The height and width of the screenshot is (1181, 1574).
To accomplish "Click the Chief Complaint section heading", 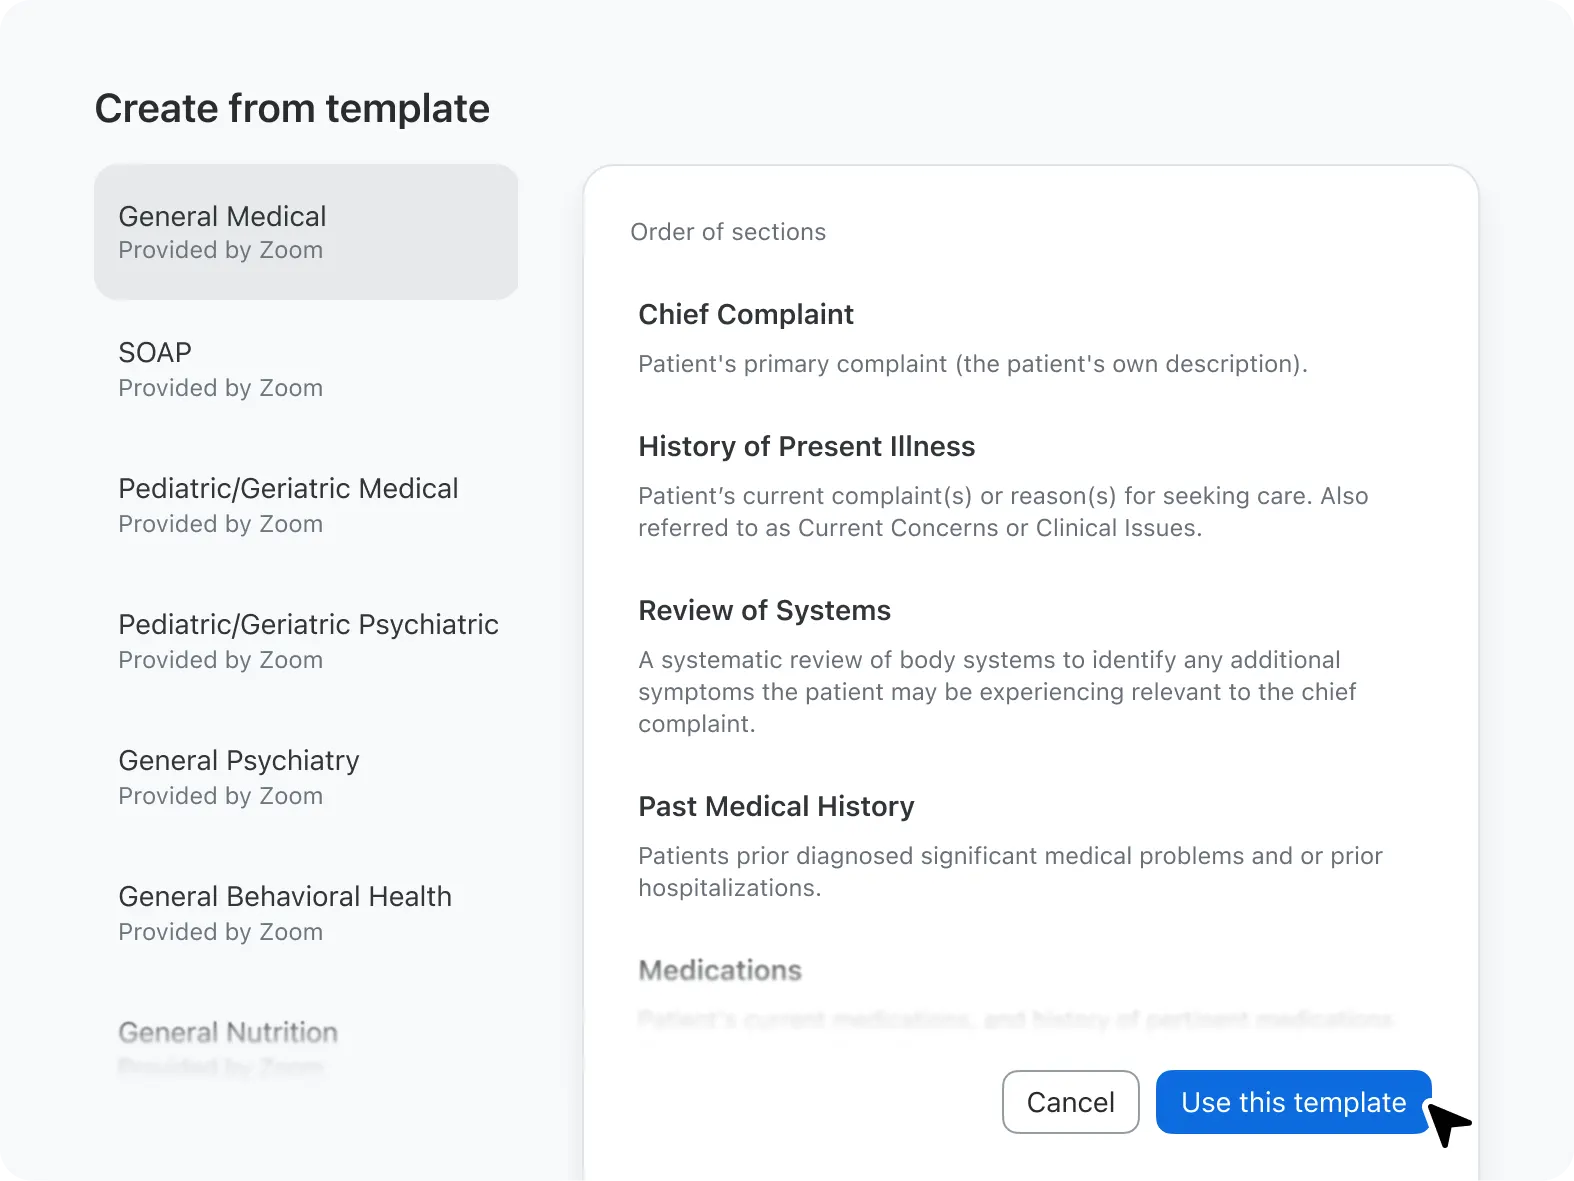I will pos(746,315).
